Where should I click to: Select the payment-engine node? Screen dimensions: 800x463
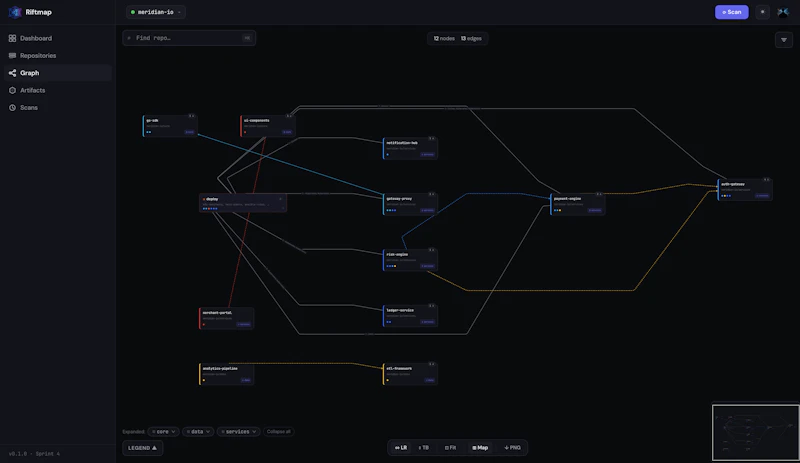click(578, 204)
